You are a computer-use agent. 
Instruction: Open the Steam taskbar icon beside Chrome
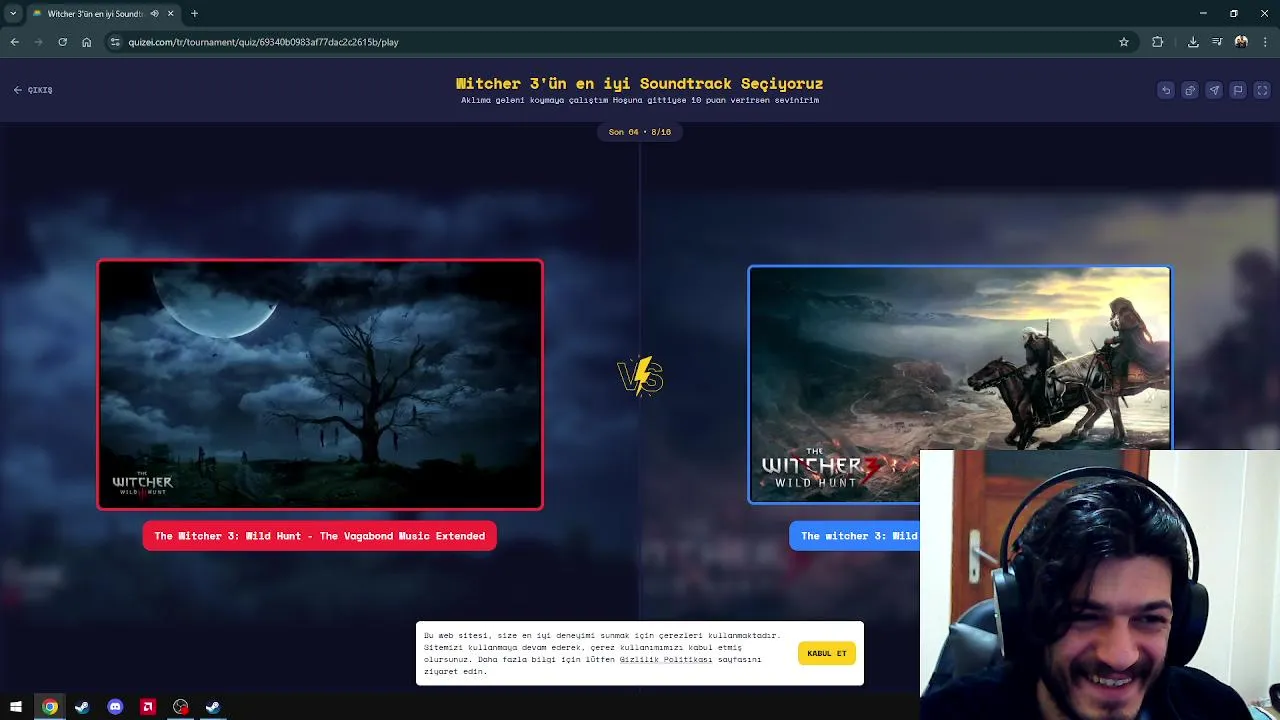[x=82, y=707]
